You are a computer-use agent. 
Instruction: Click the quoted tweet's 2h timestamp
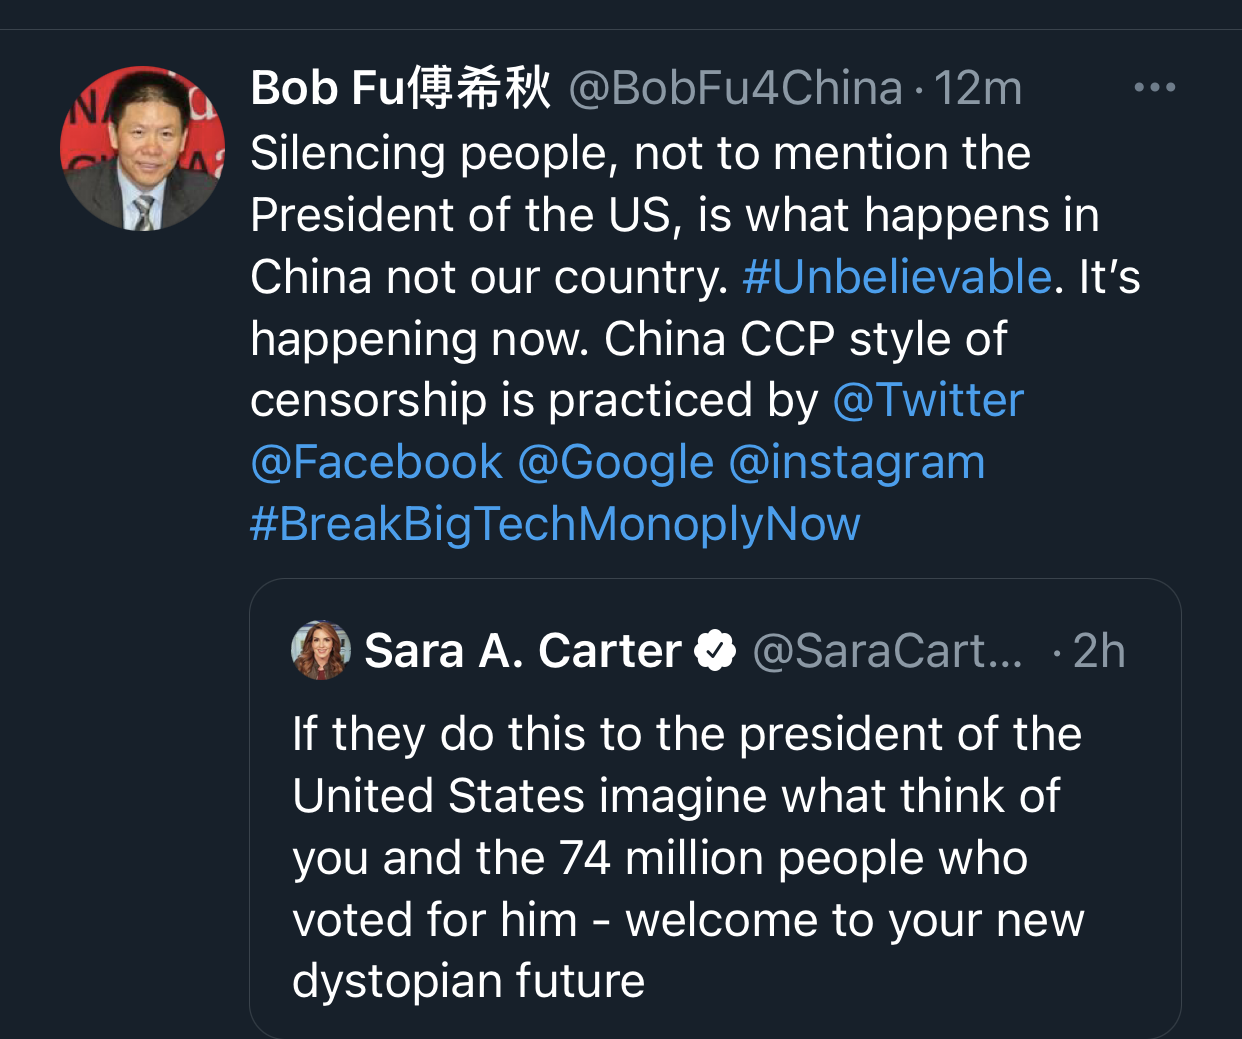[1099, 651]
